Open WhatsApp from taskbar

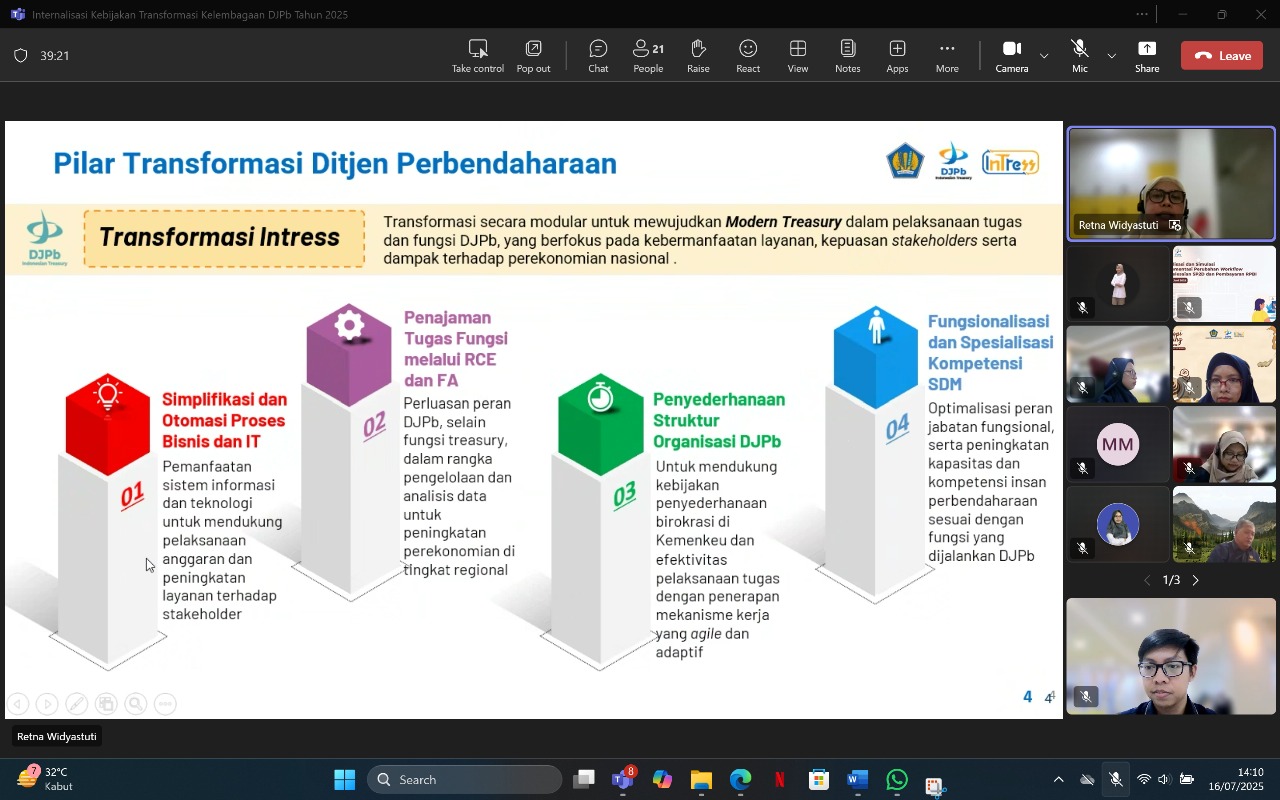click(897, 779)
